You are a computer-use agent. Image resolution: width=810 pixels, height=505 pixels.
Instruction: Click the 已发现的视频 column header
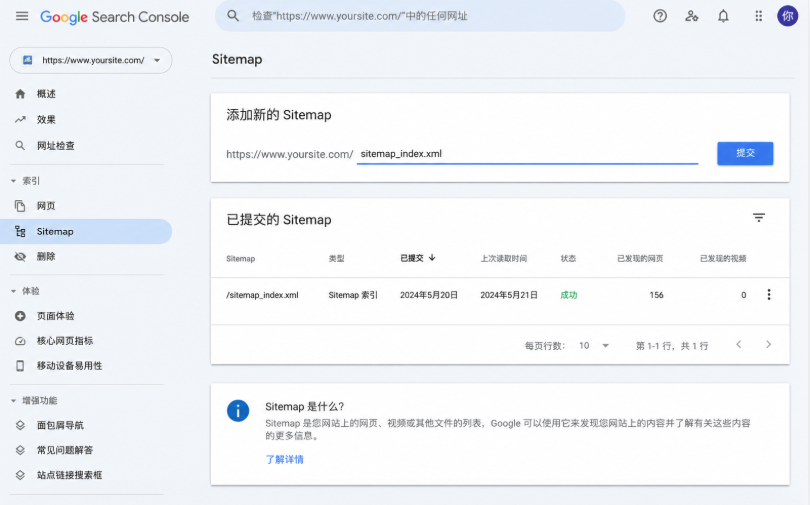pos(723,259)
